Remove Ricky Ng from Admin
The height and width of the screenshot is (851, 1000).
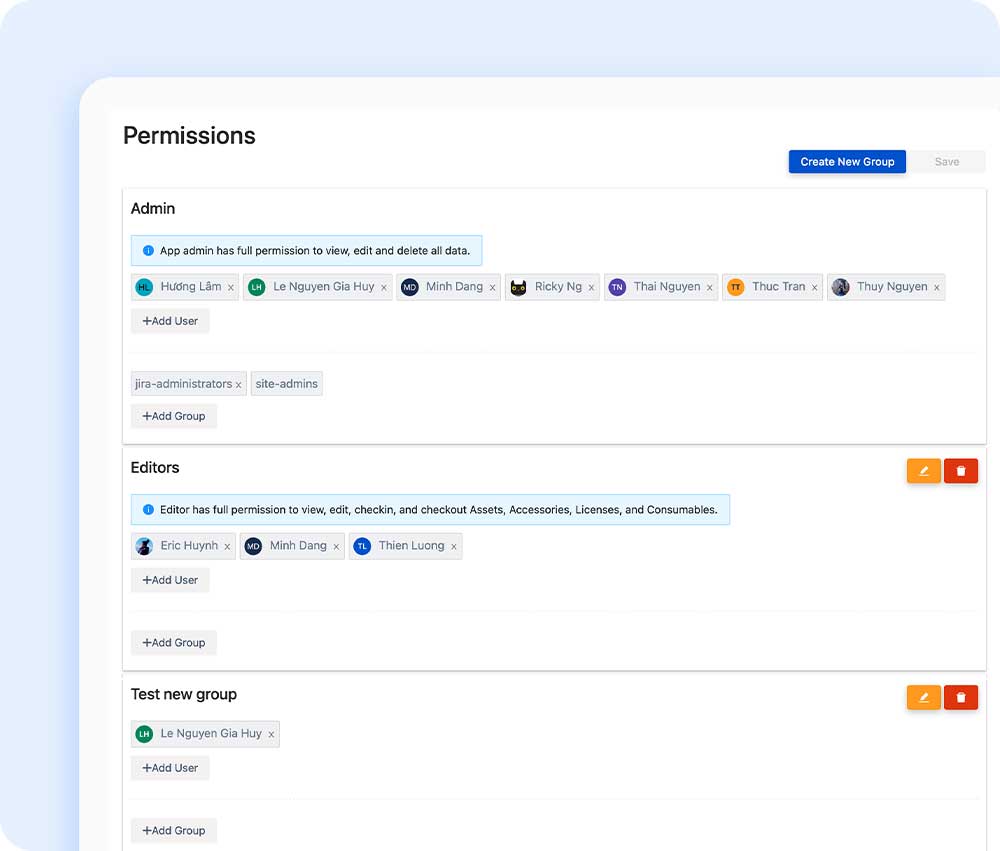(x=591, y=288)
